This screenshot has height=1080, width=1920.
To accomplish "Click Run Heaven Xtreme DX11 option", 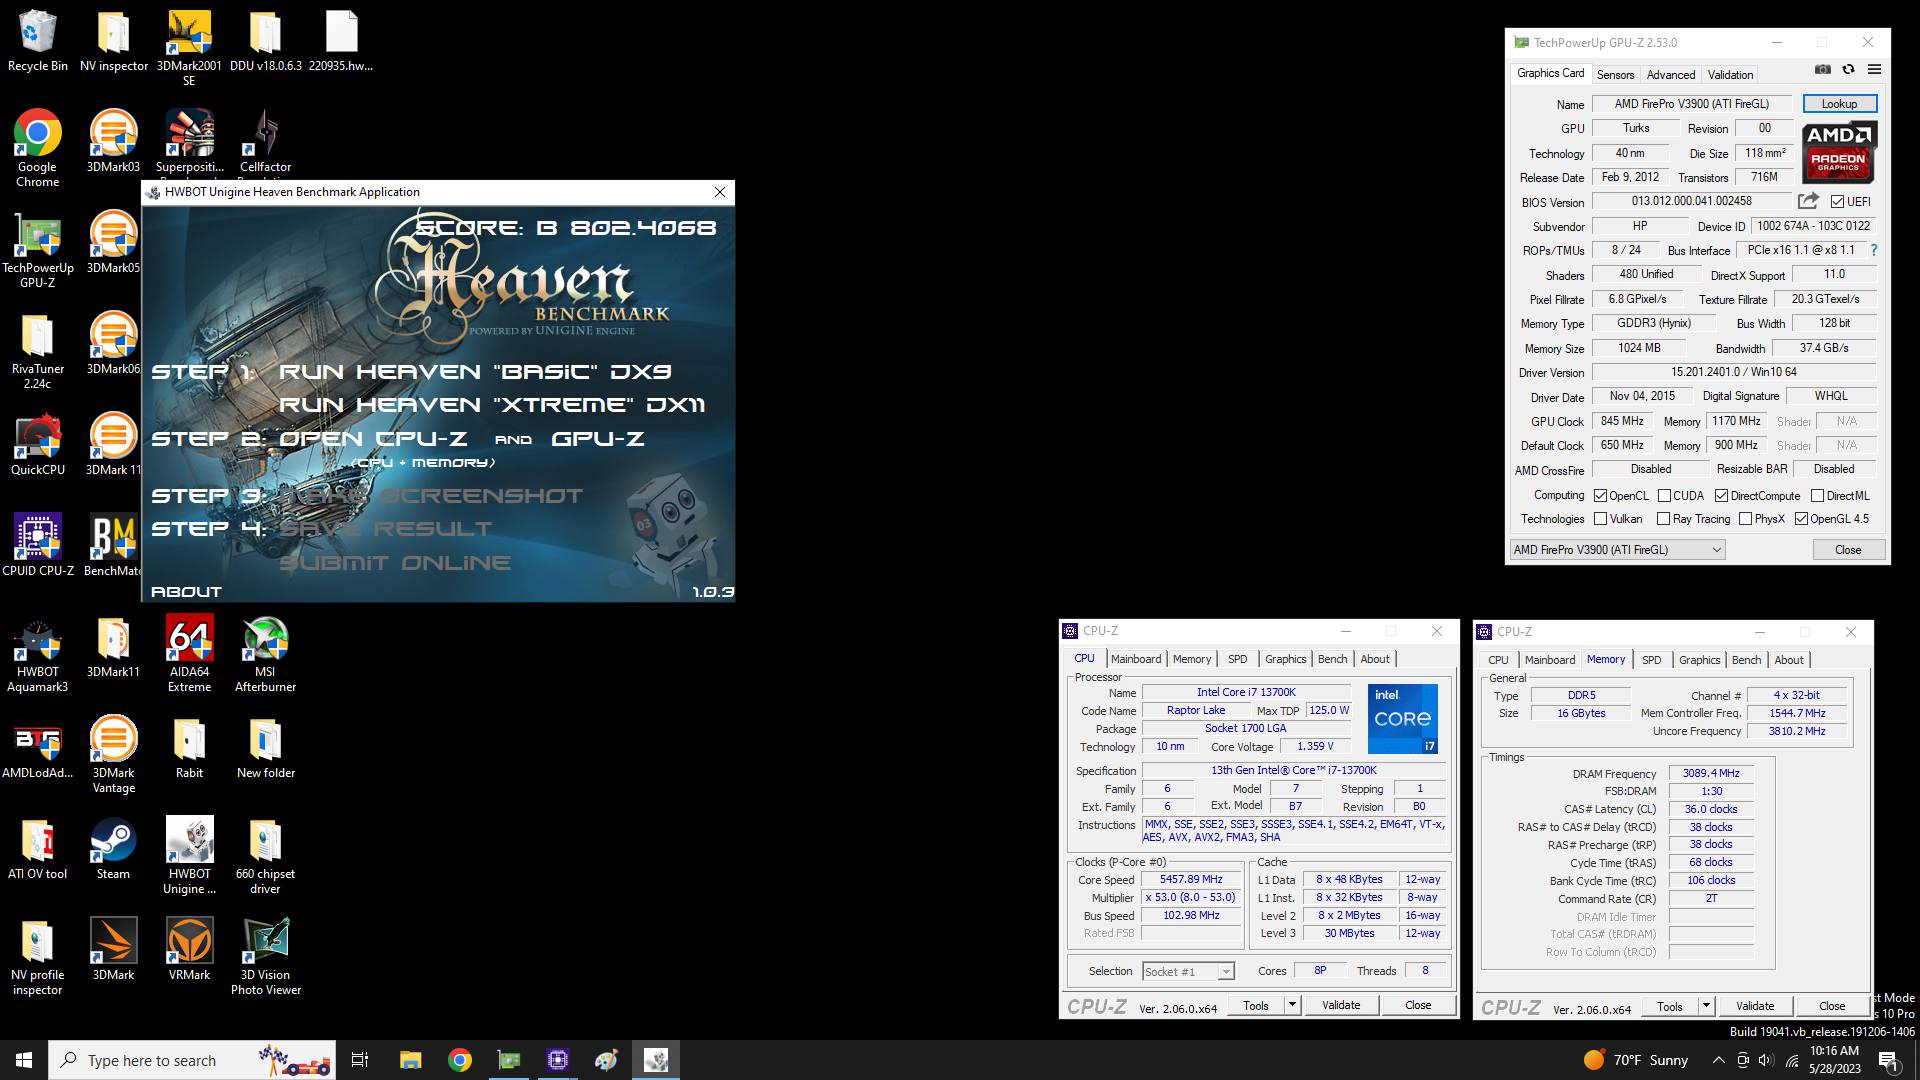I will click(492, 405).
